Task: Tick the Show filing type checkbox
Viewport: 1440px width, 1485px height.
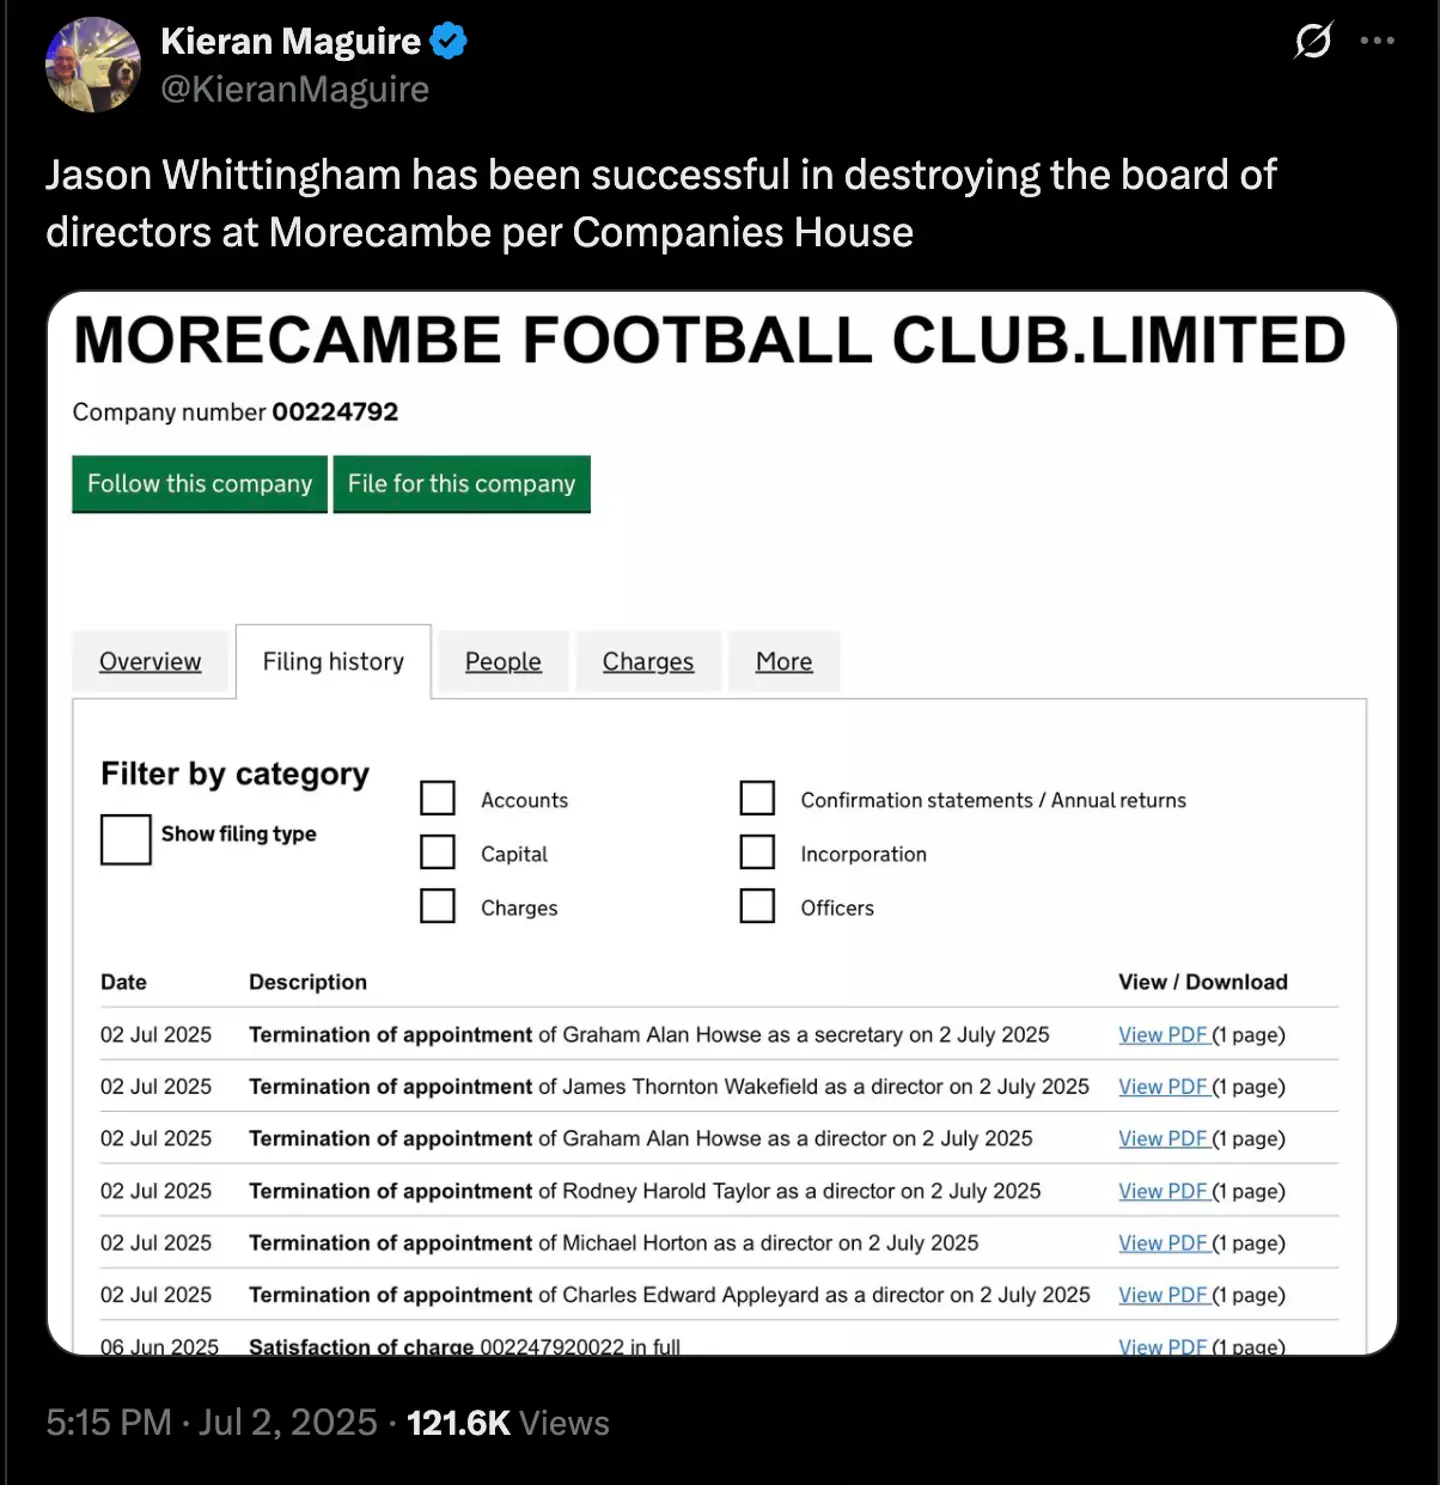Action: tap(126, 839)
